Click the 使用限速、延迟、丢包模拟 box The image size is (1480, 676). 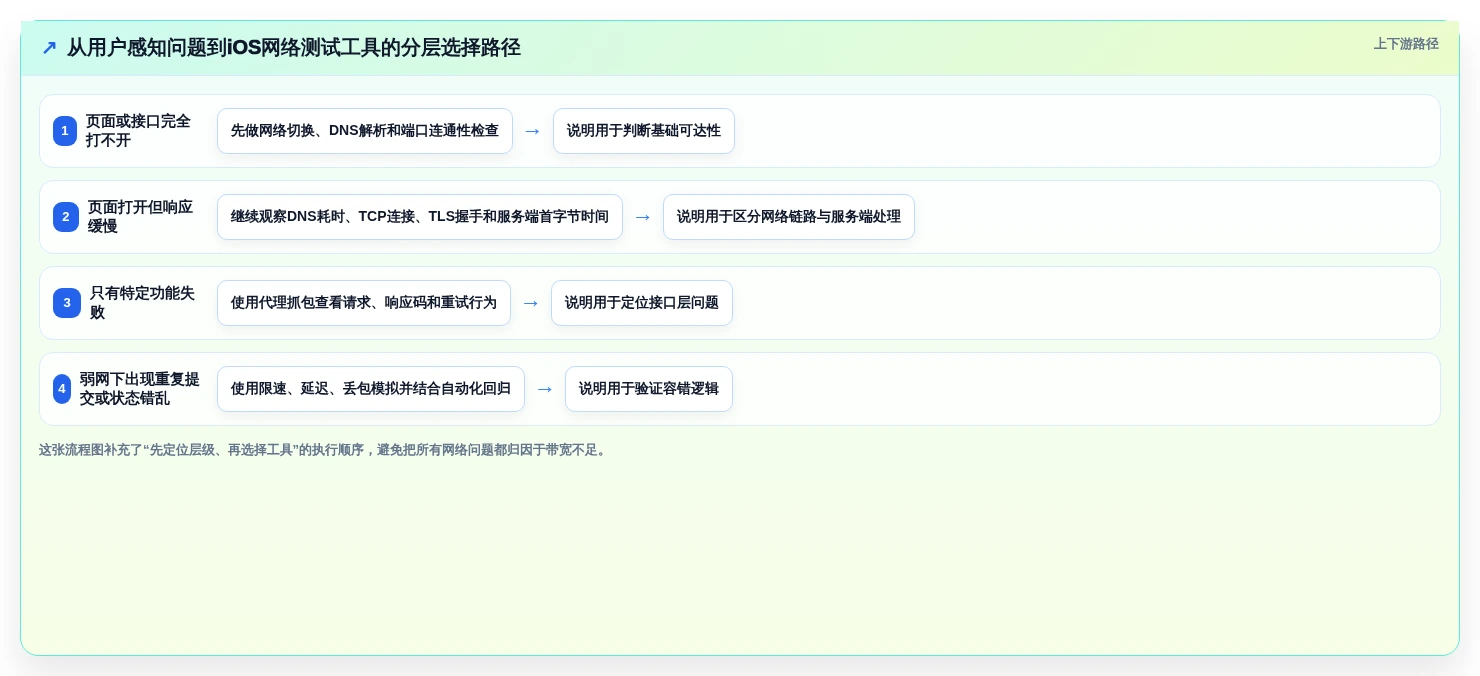371,389
